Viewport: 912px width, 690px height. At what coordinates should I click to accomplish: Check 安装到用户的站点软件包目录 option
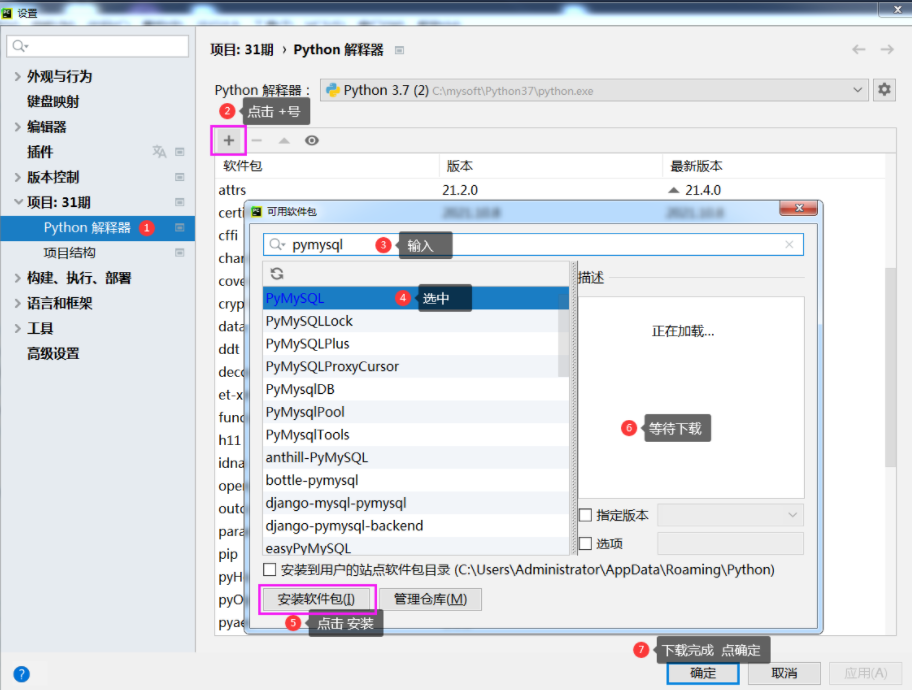pos(269,570)
